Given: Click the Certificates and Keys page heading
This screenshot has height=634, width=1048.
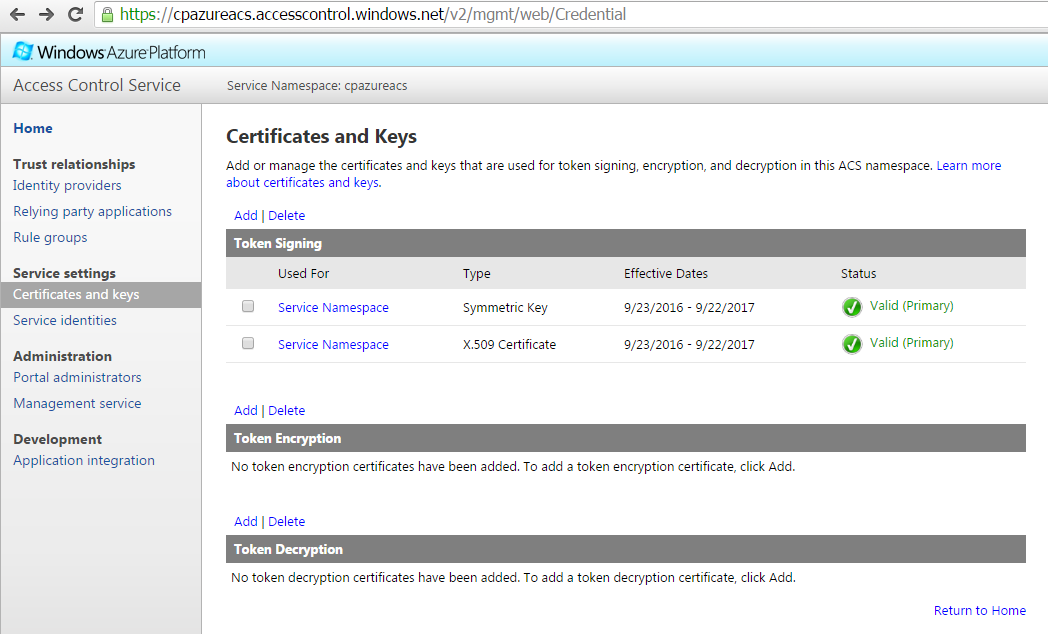Looking at the screenshot, I should (x=321, y=136).
